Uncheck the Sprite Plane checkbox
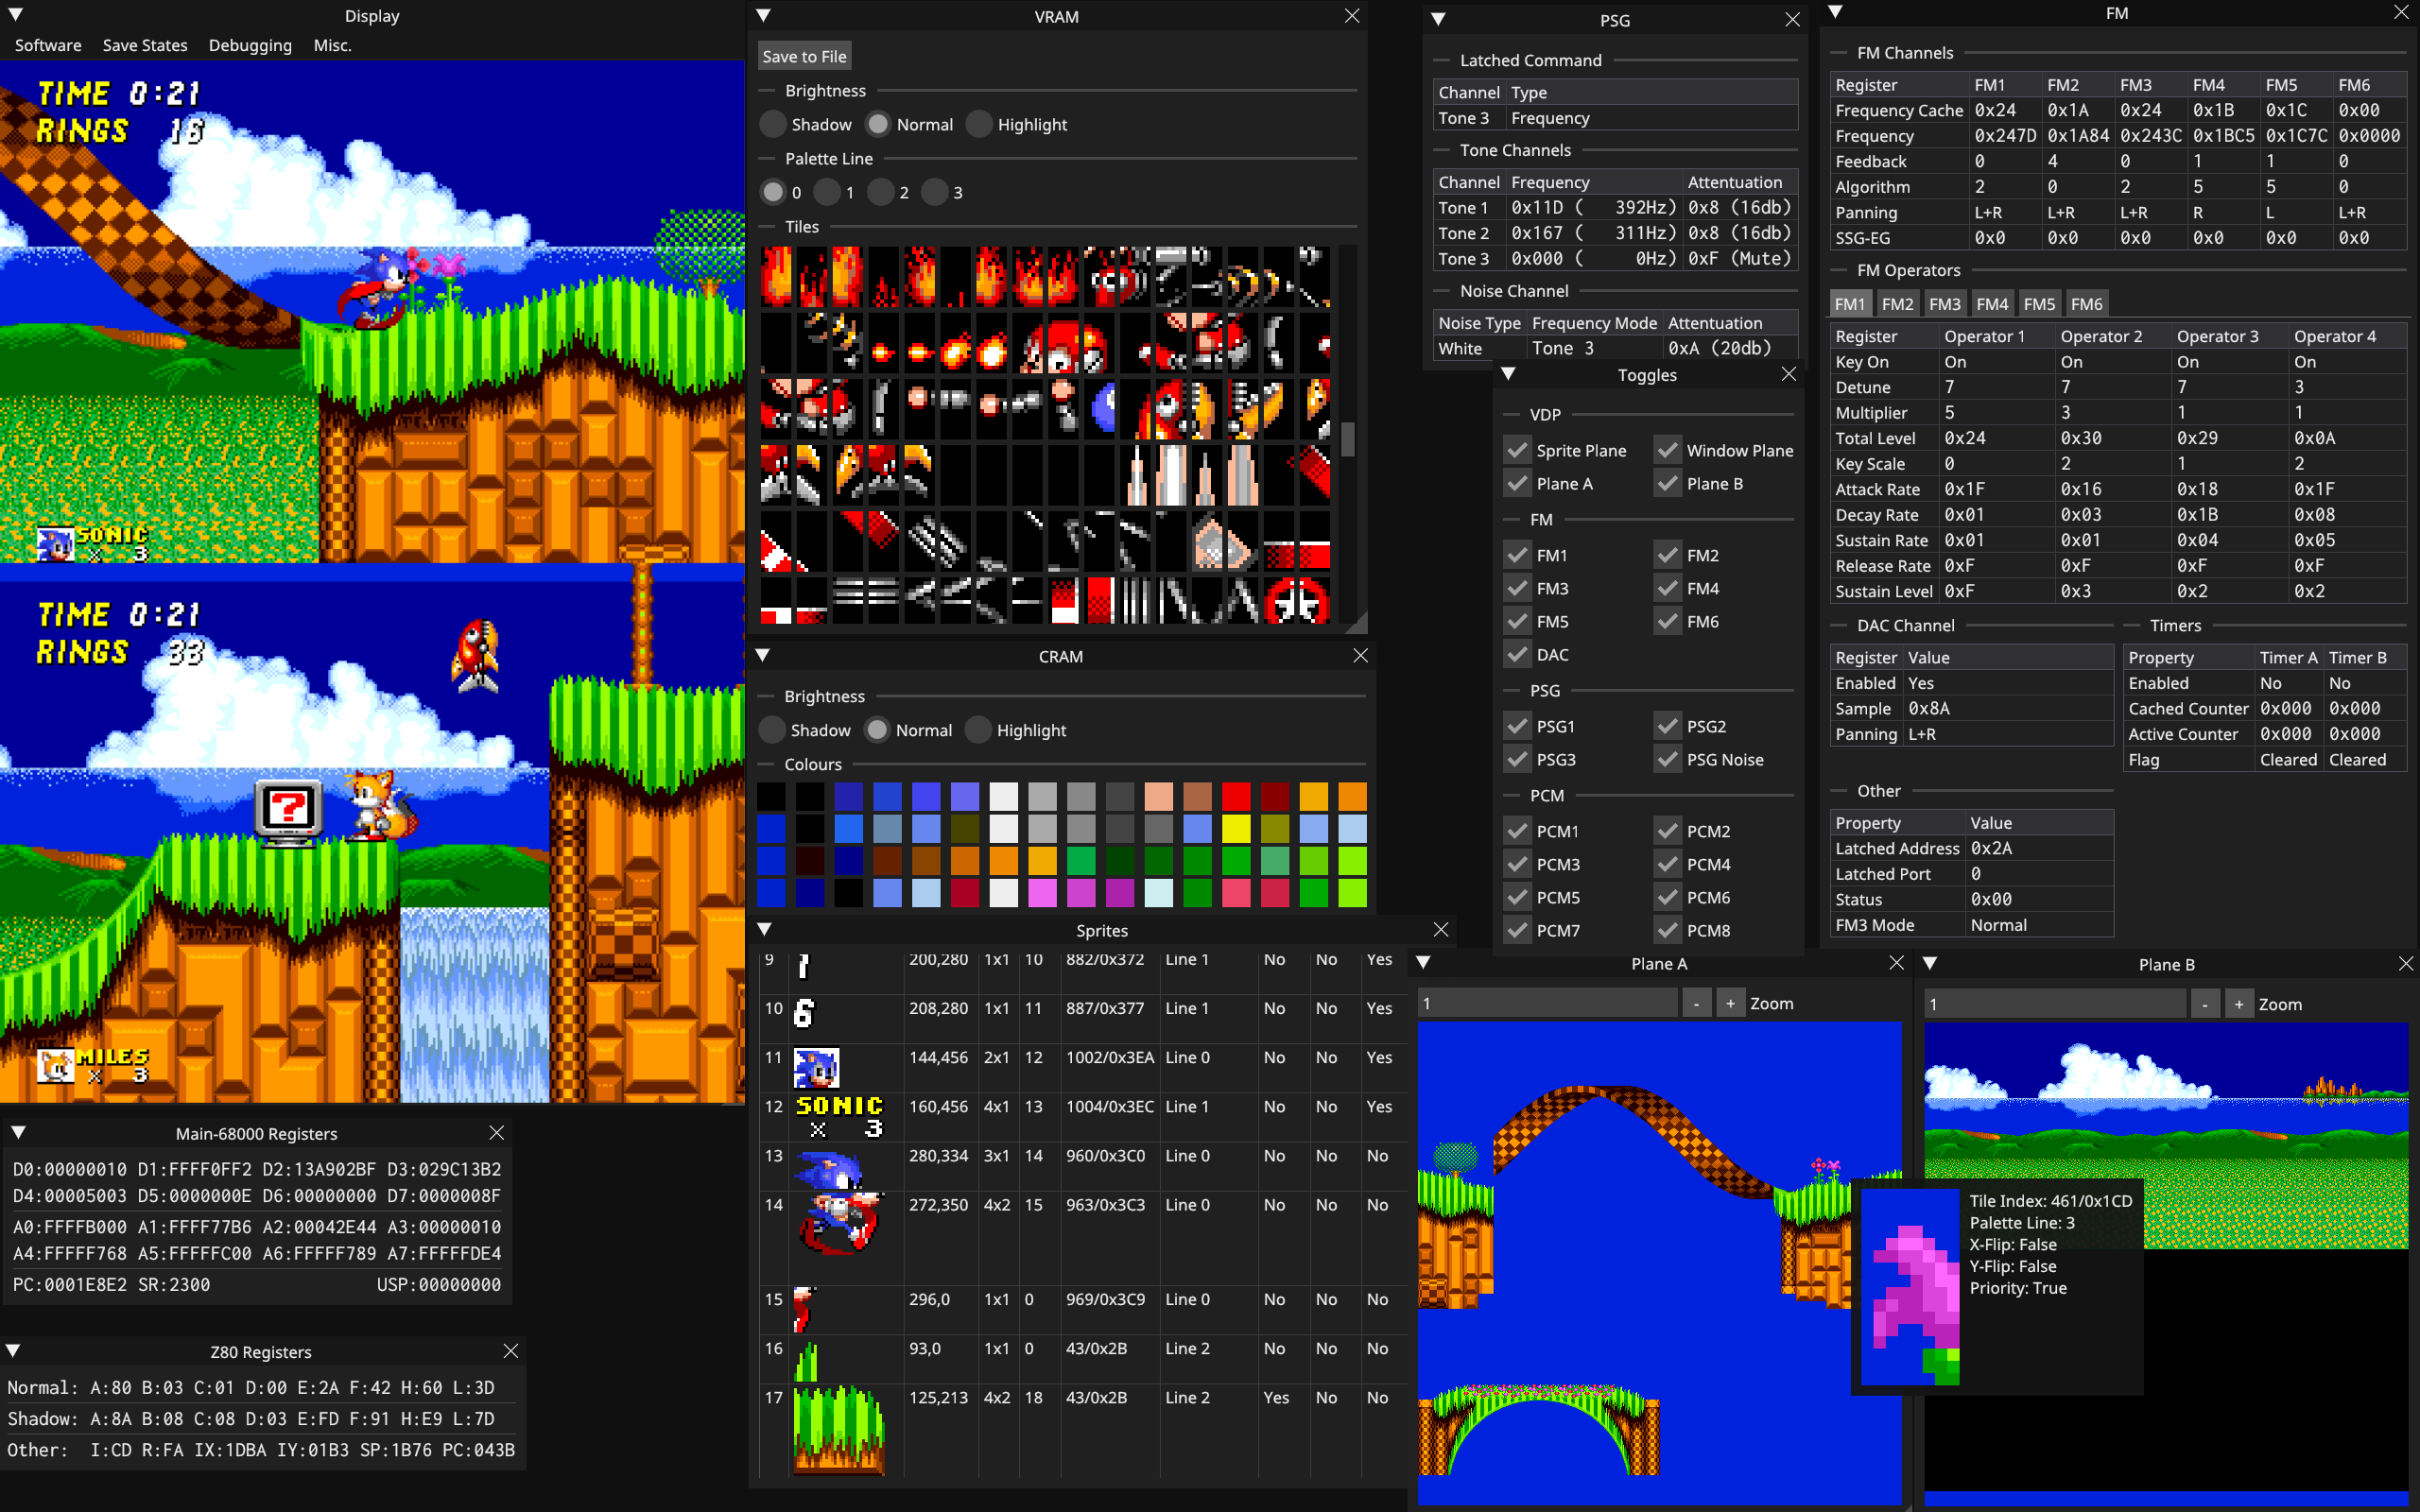 pyautogui.click(x=1518, y=450)
